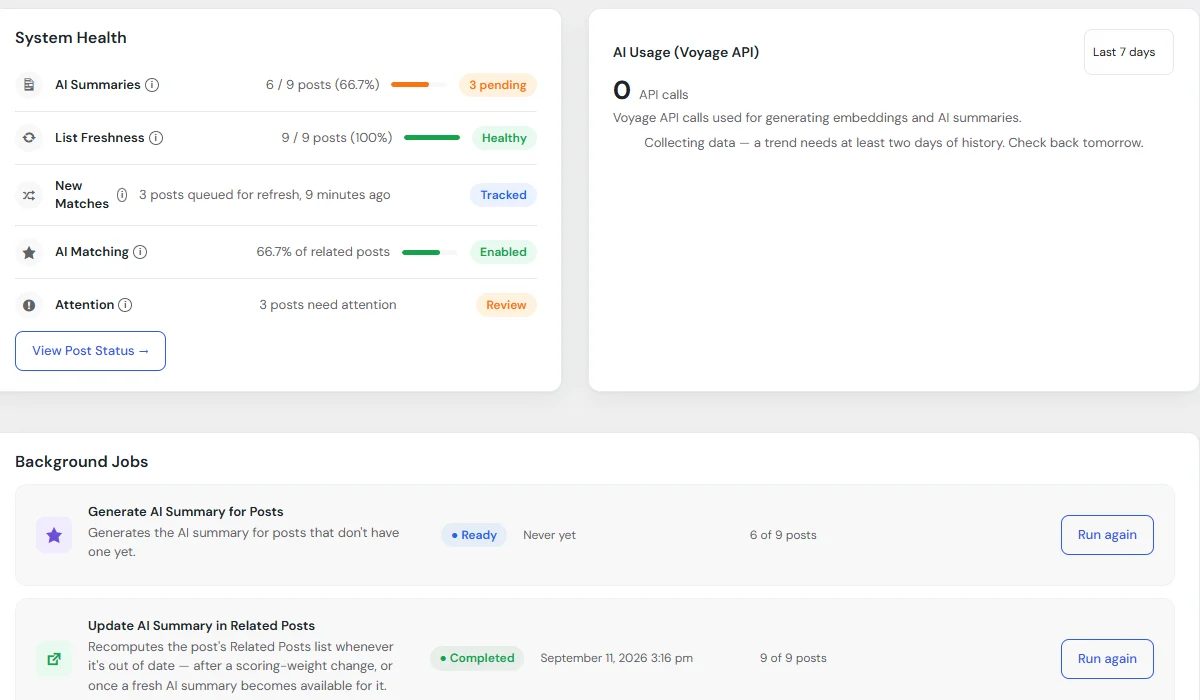
Task: Run again the Update AI Summary job
Action: coord(1107,659)
